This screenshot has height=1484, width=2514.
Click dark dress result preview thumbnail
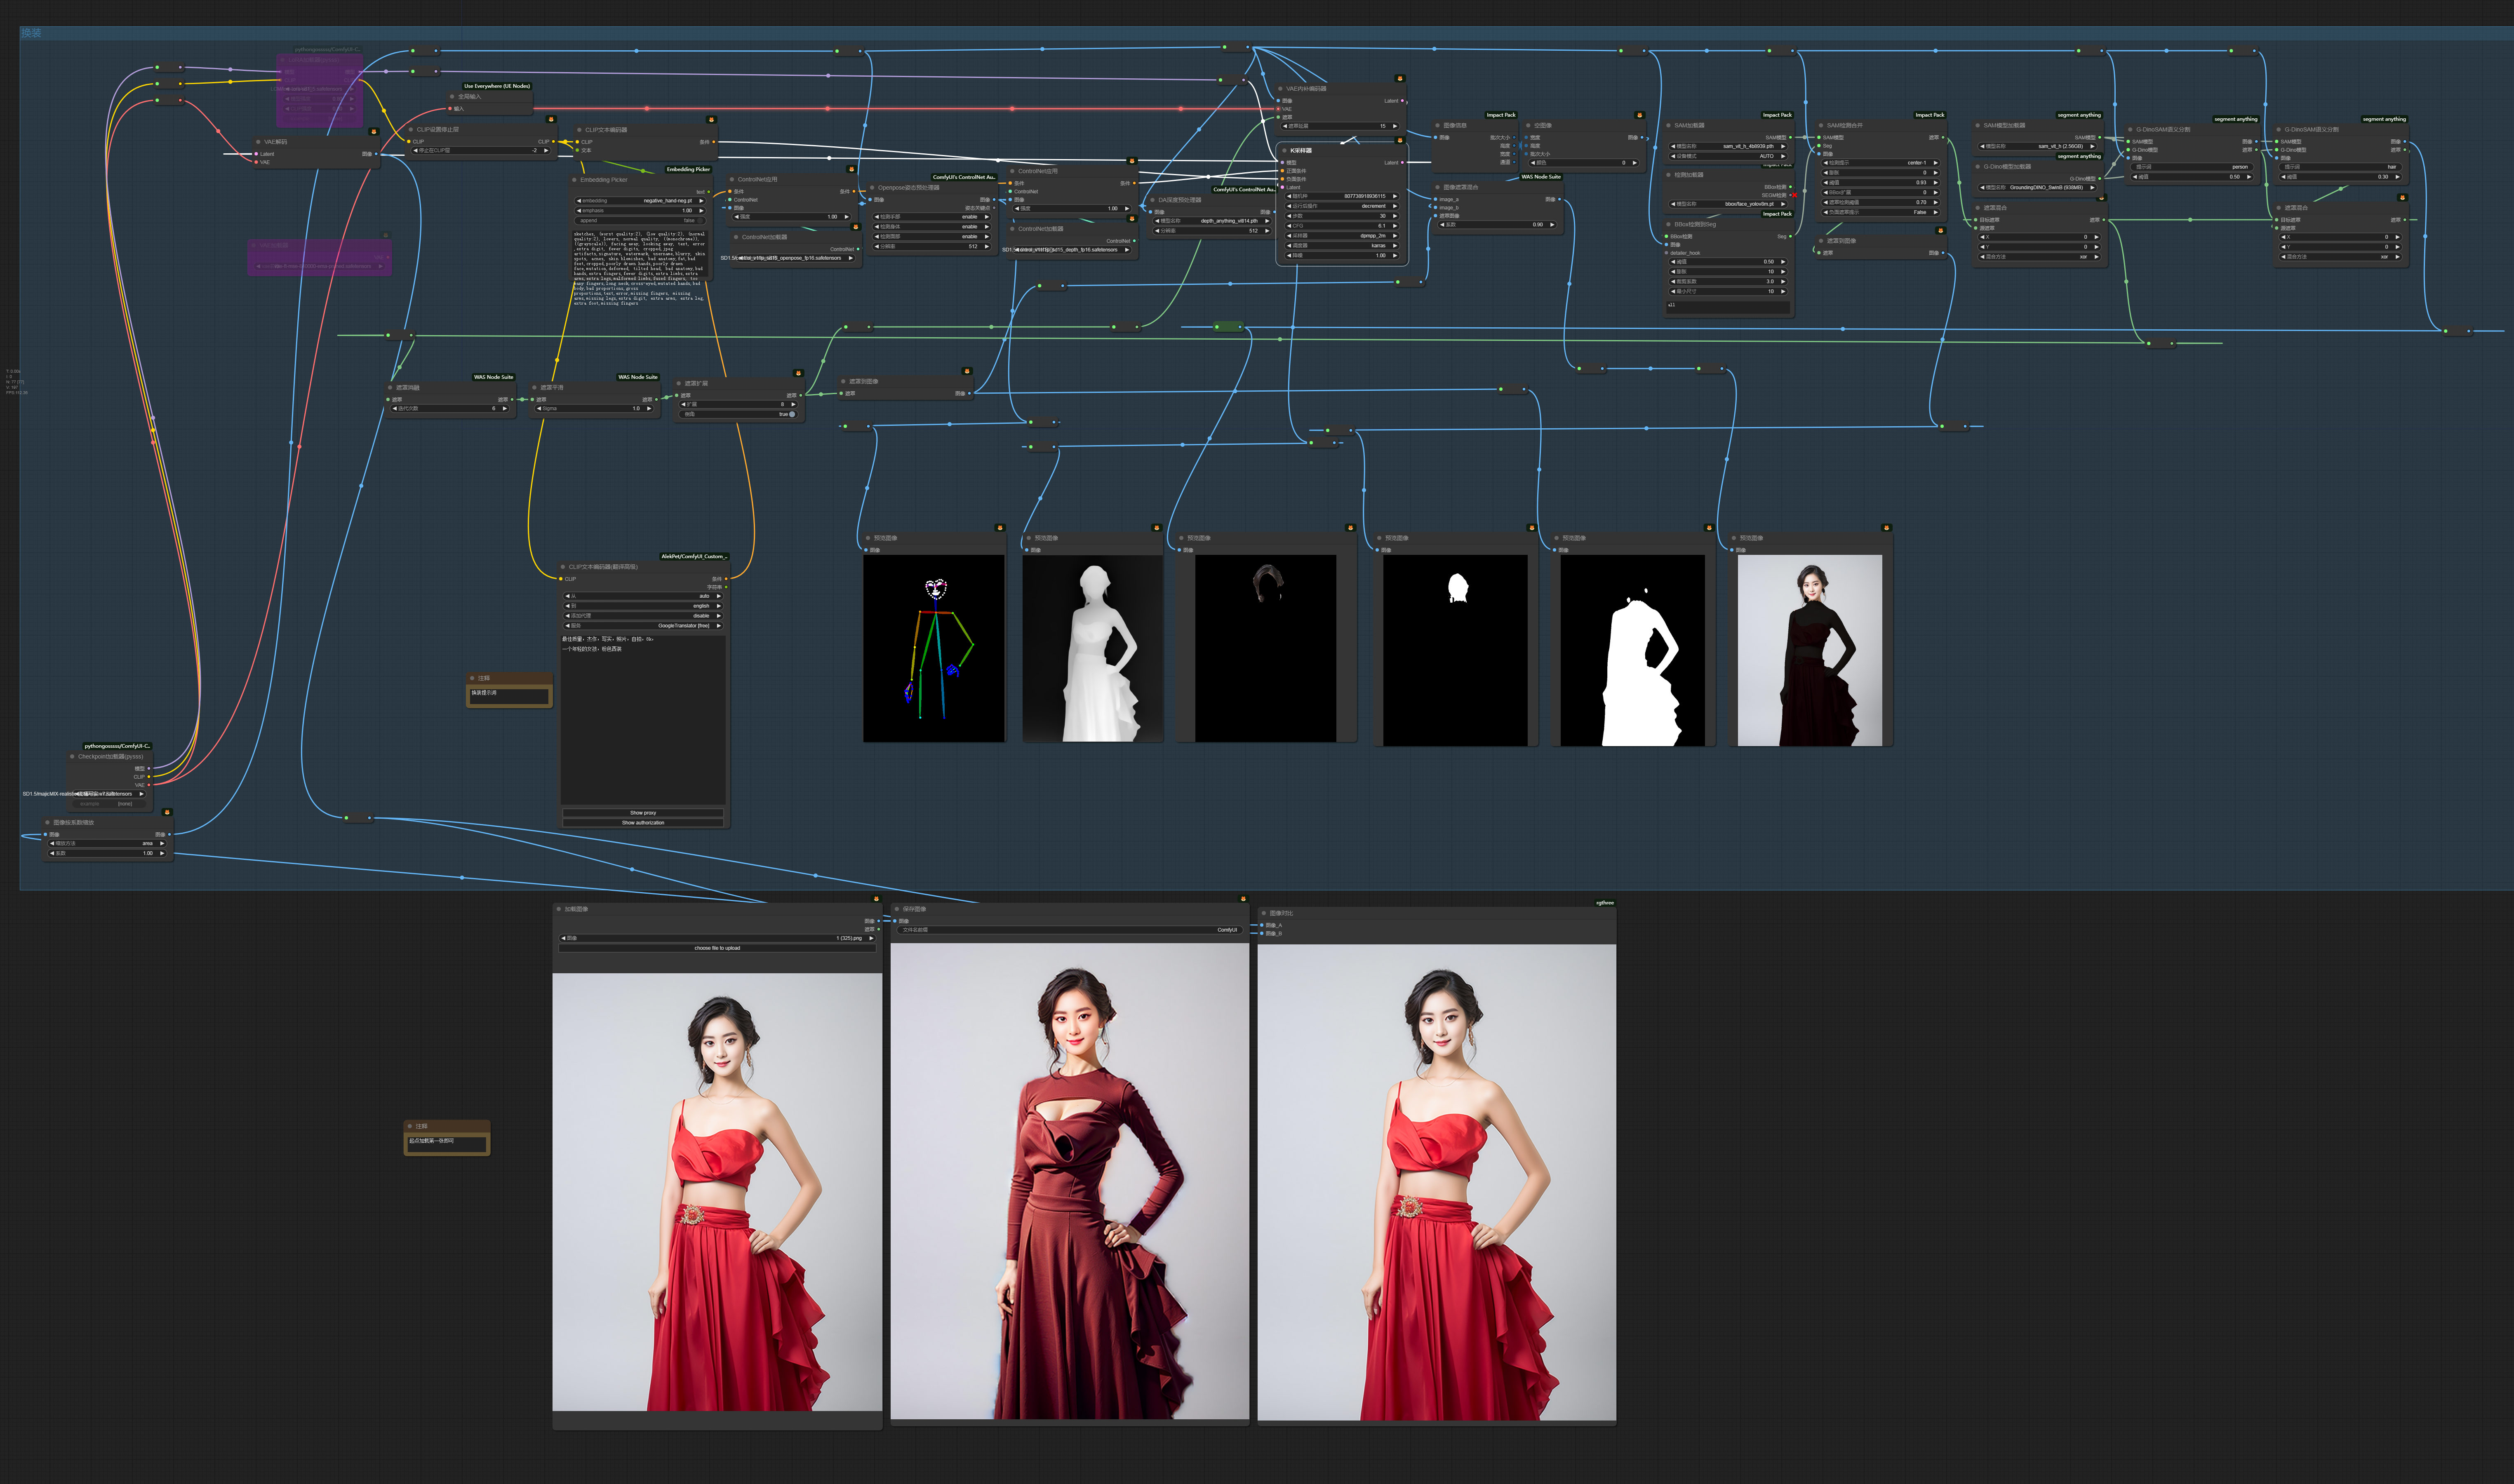tap(1810, 651)
